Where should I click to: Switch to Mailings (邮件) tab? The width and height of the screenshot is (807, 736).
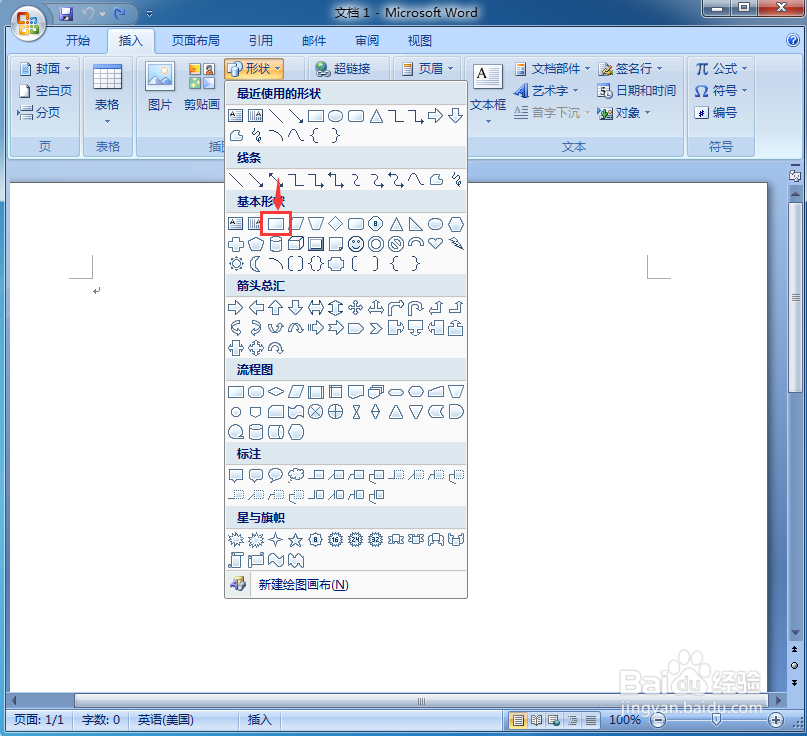[x=314, y=41]
